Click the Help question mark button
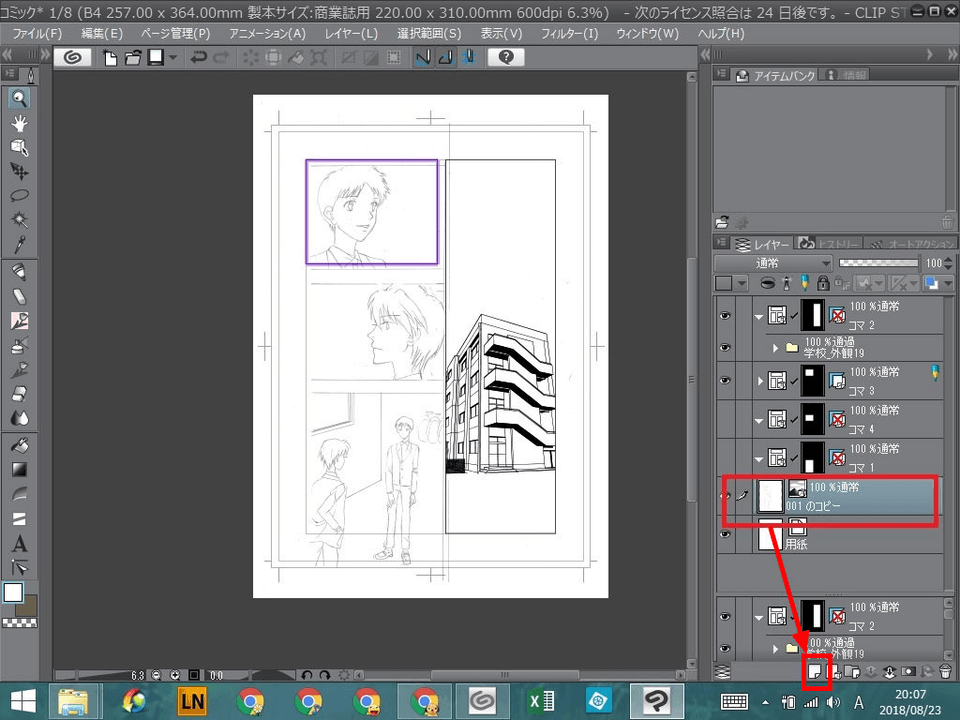 [506, 57]
